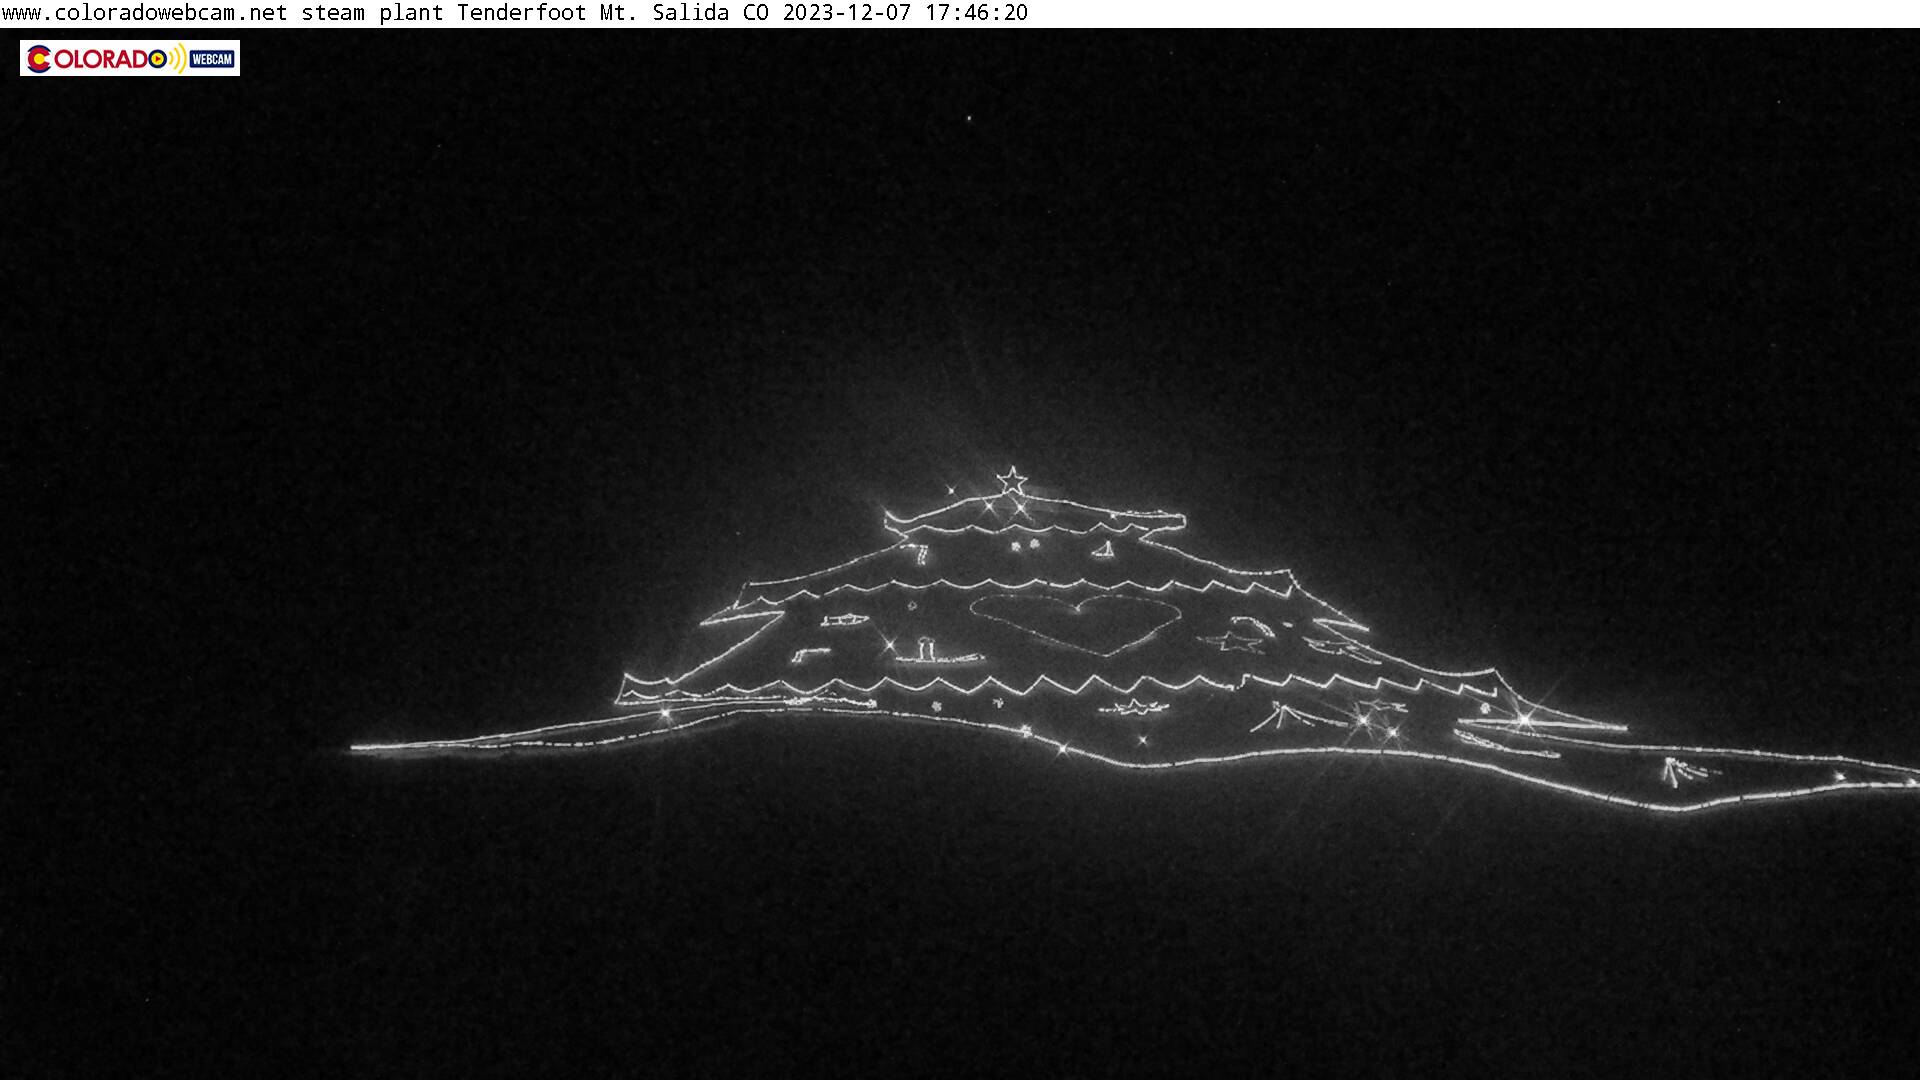Click the 'steam plant' caption text
Viewport: 1920px width, 1080px height.
372,13
